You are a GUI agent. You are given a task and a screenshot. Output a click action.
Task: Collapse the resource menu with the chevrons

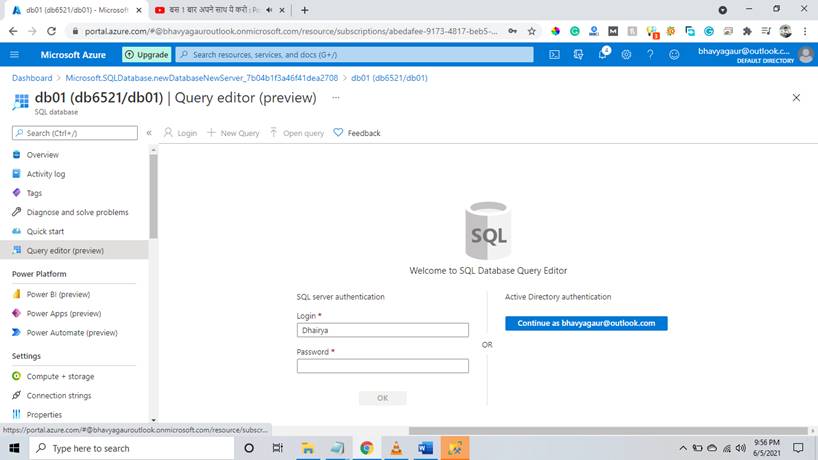[149, 133]
